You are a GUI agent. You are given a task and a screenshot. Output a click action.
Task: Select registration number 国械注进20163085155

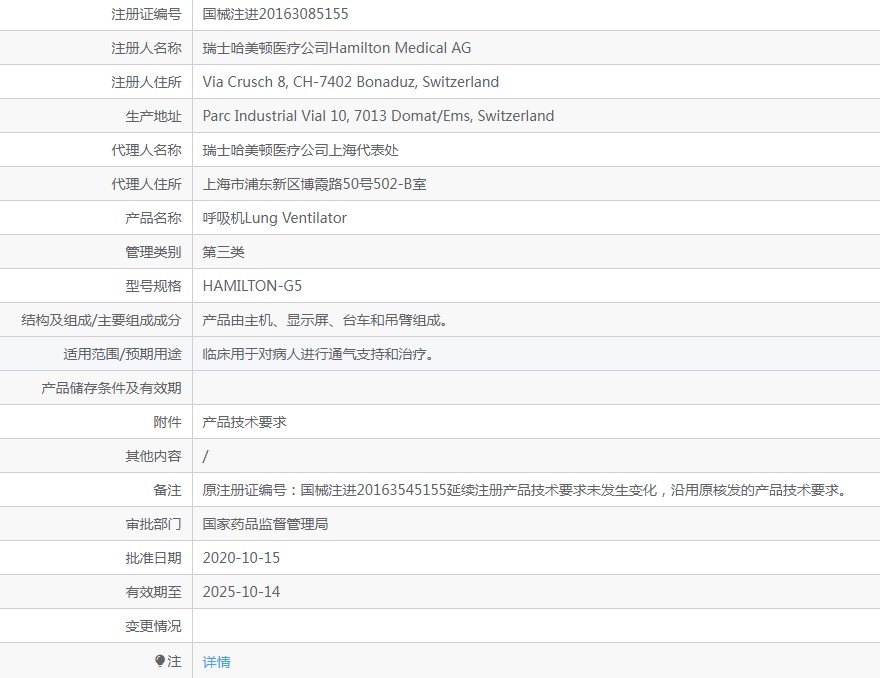pos(275,14)
